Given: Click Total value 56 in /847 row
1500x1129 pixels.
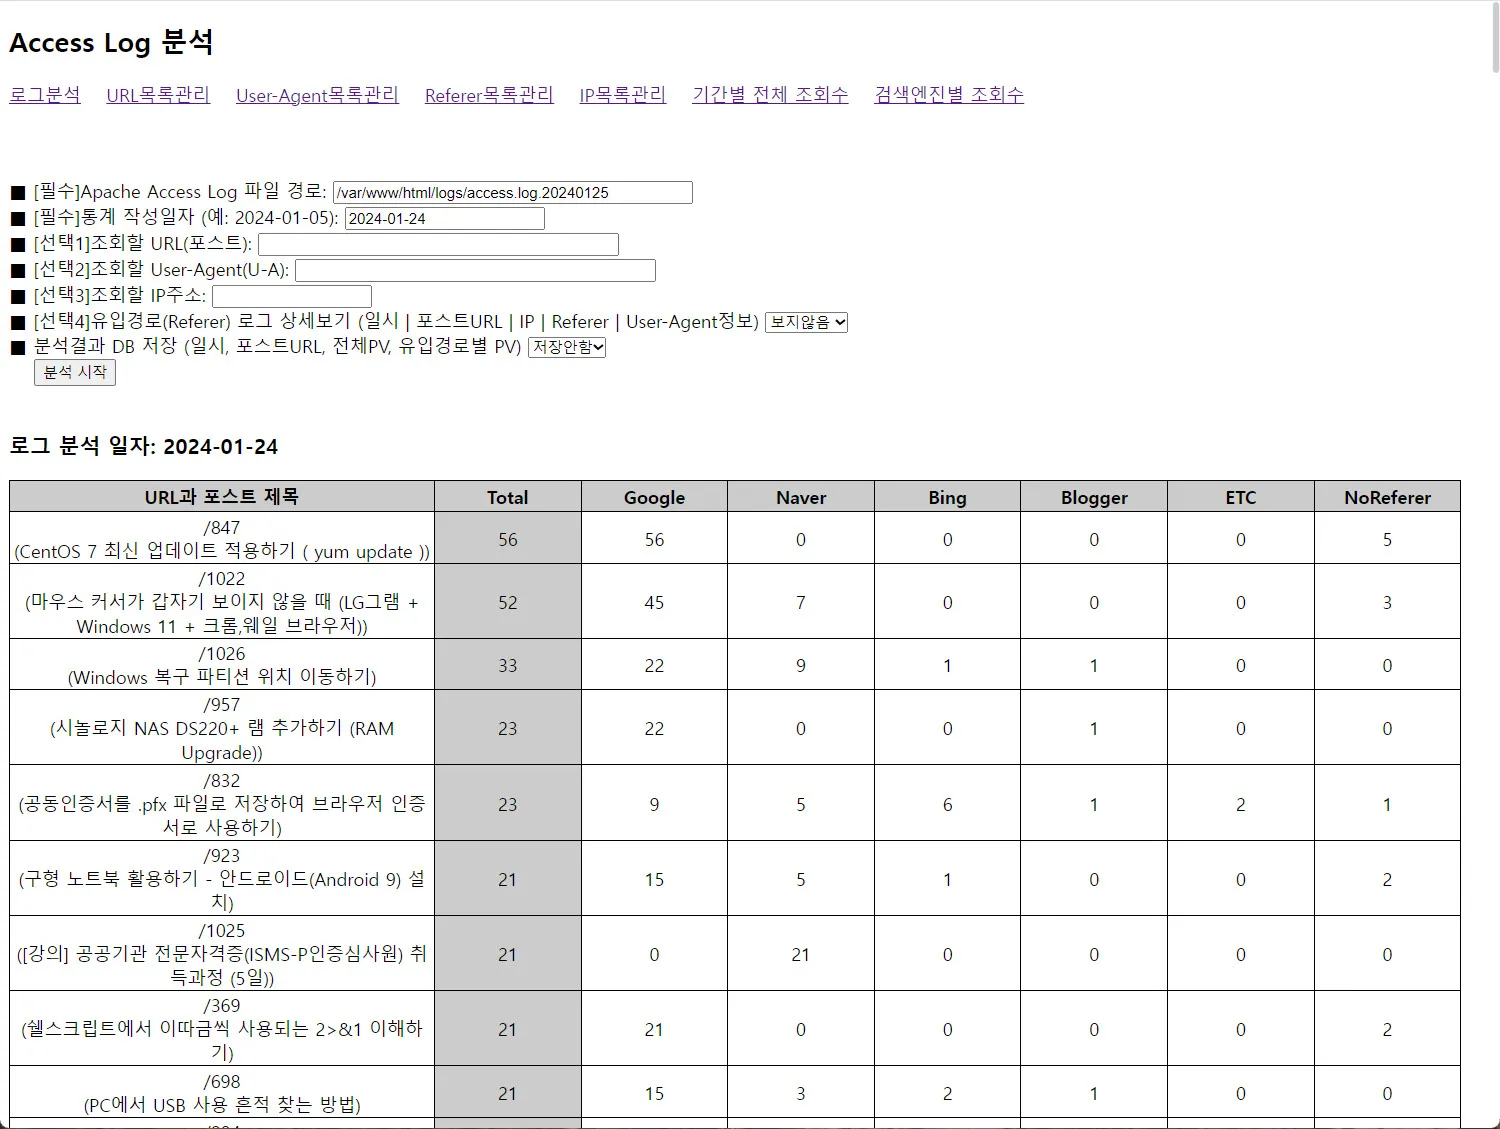Looking at the screenshot, I should [508, 539].
